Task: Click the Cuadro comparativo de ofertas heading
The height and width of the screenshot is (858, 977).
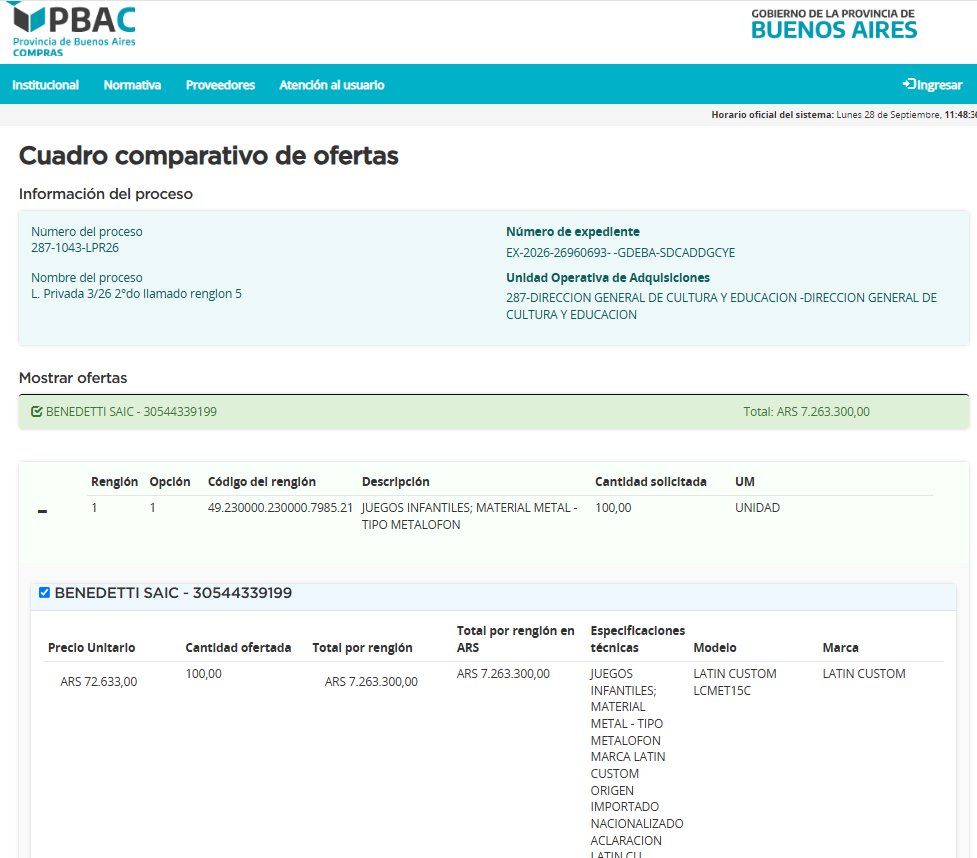Action: [209, 156]
